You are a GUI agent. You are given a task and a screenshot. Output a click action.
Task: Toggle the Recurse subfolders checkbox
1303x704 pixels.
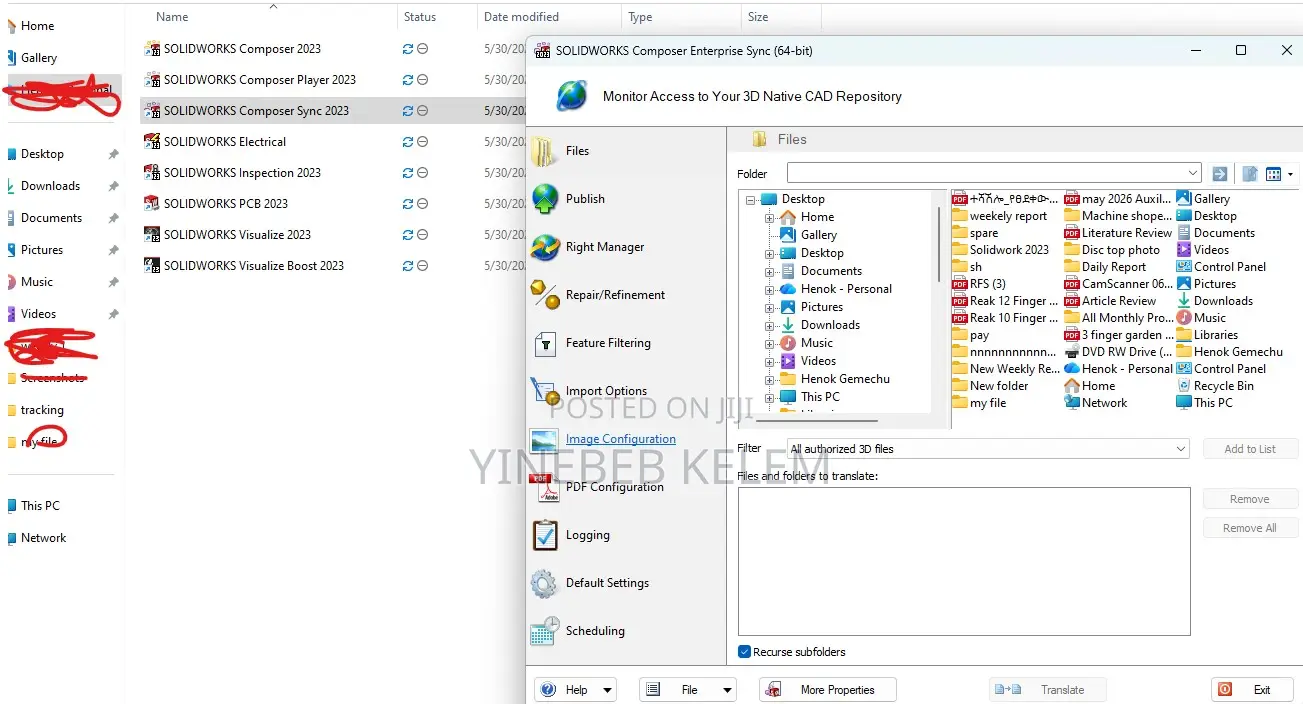(744, 652)
